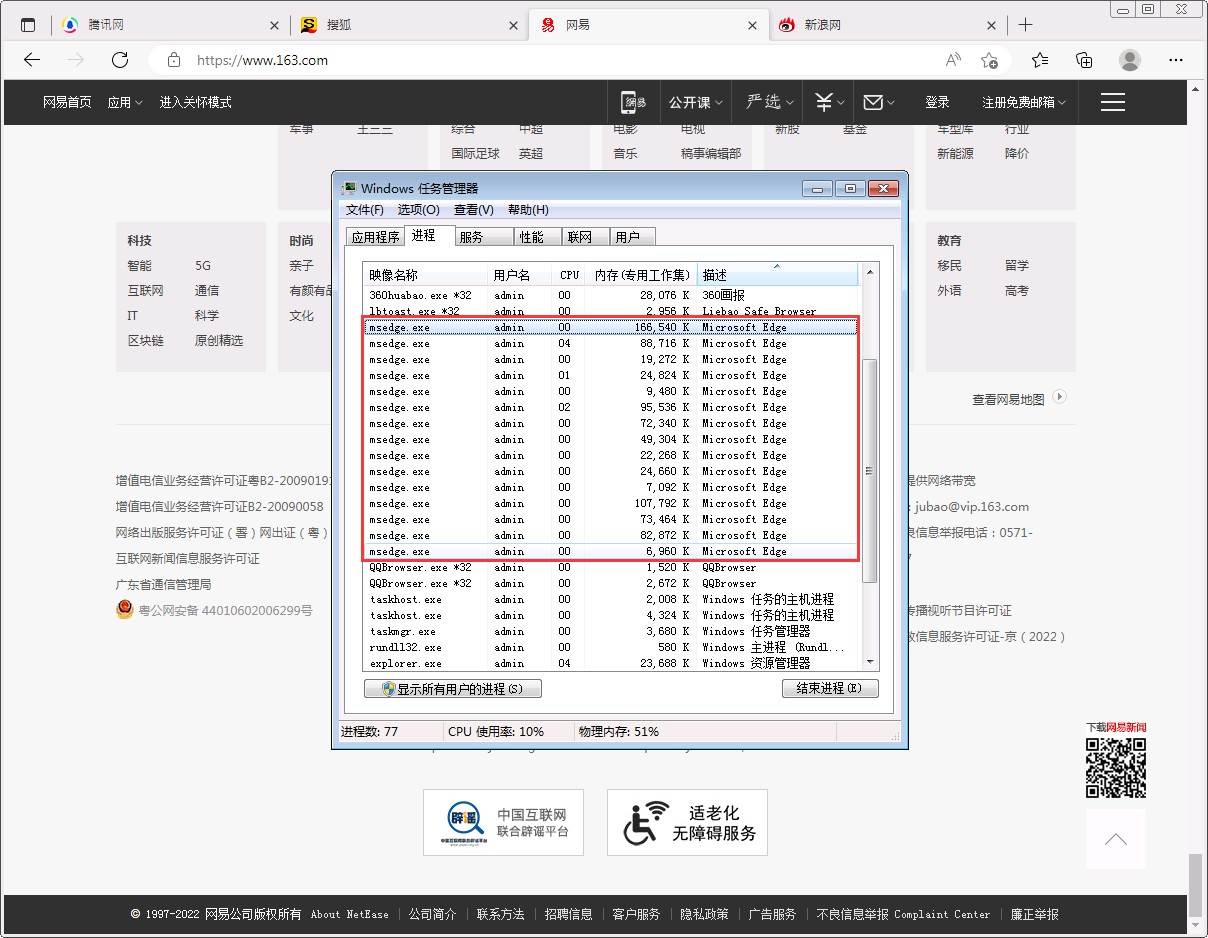Viewport: 1208px width, 938px height.
Task: Sort by 内存(专用工作集) column header
Action: [x=641, y=275]
